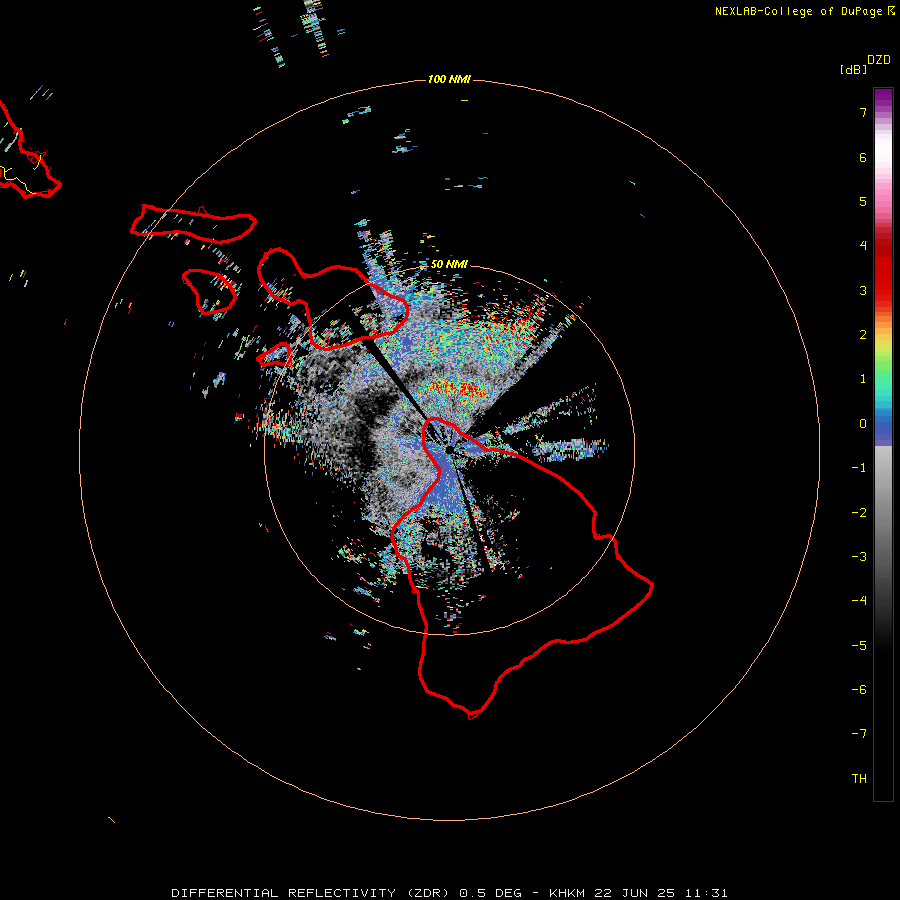900x900 pixels.
Task: Click the red high-ZDR echo cluster north of radar
Action: click(x=456, y=389)
